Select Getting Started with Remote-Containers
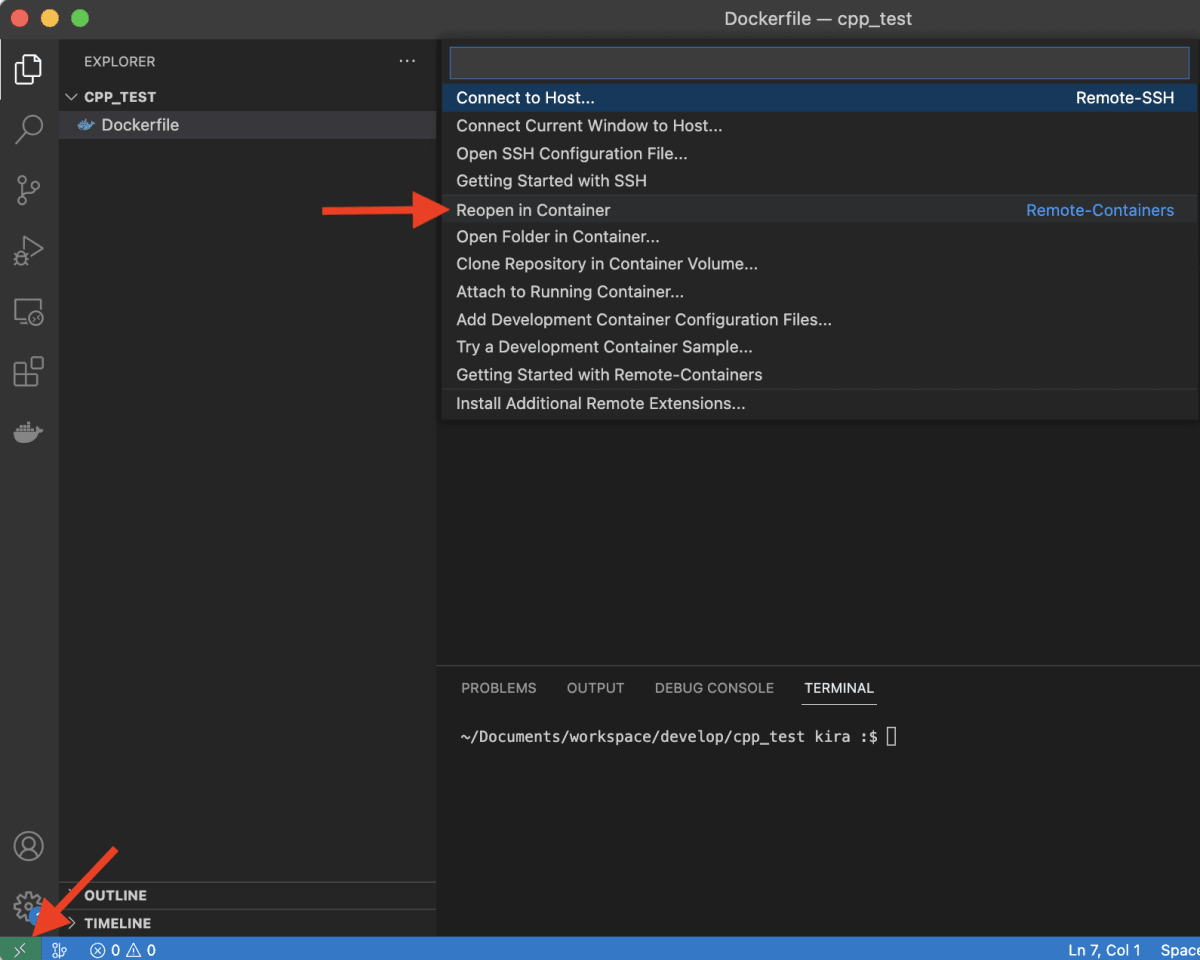This screenshot has width=1200, height=960. click(819, 375)
